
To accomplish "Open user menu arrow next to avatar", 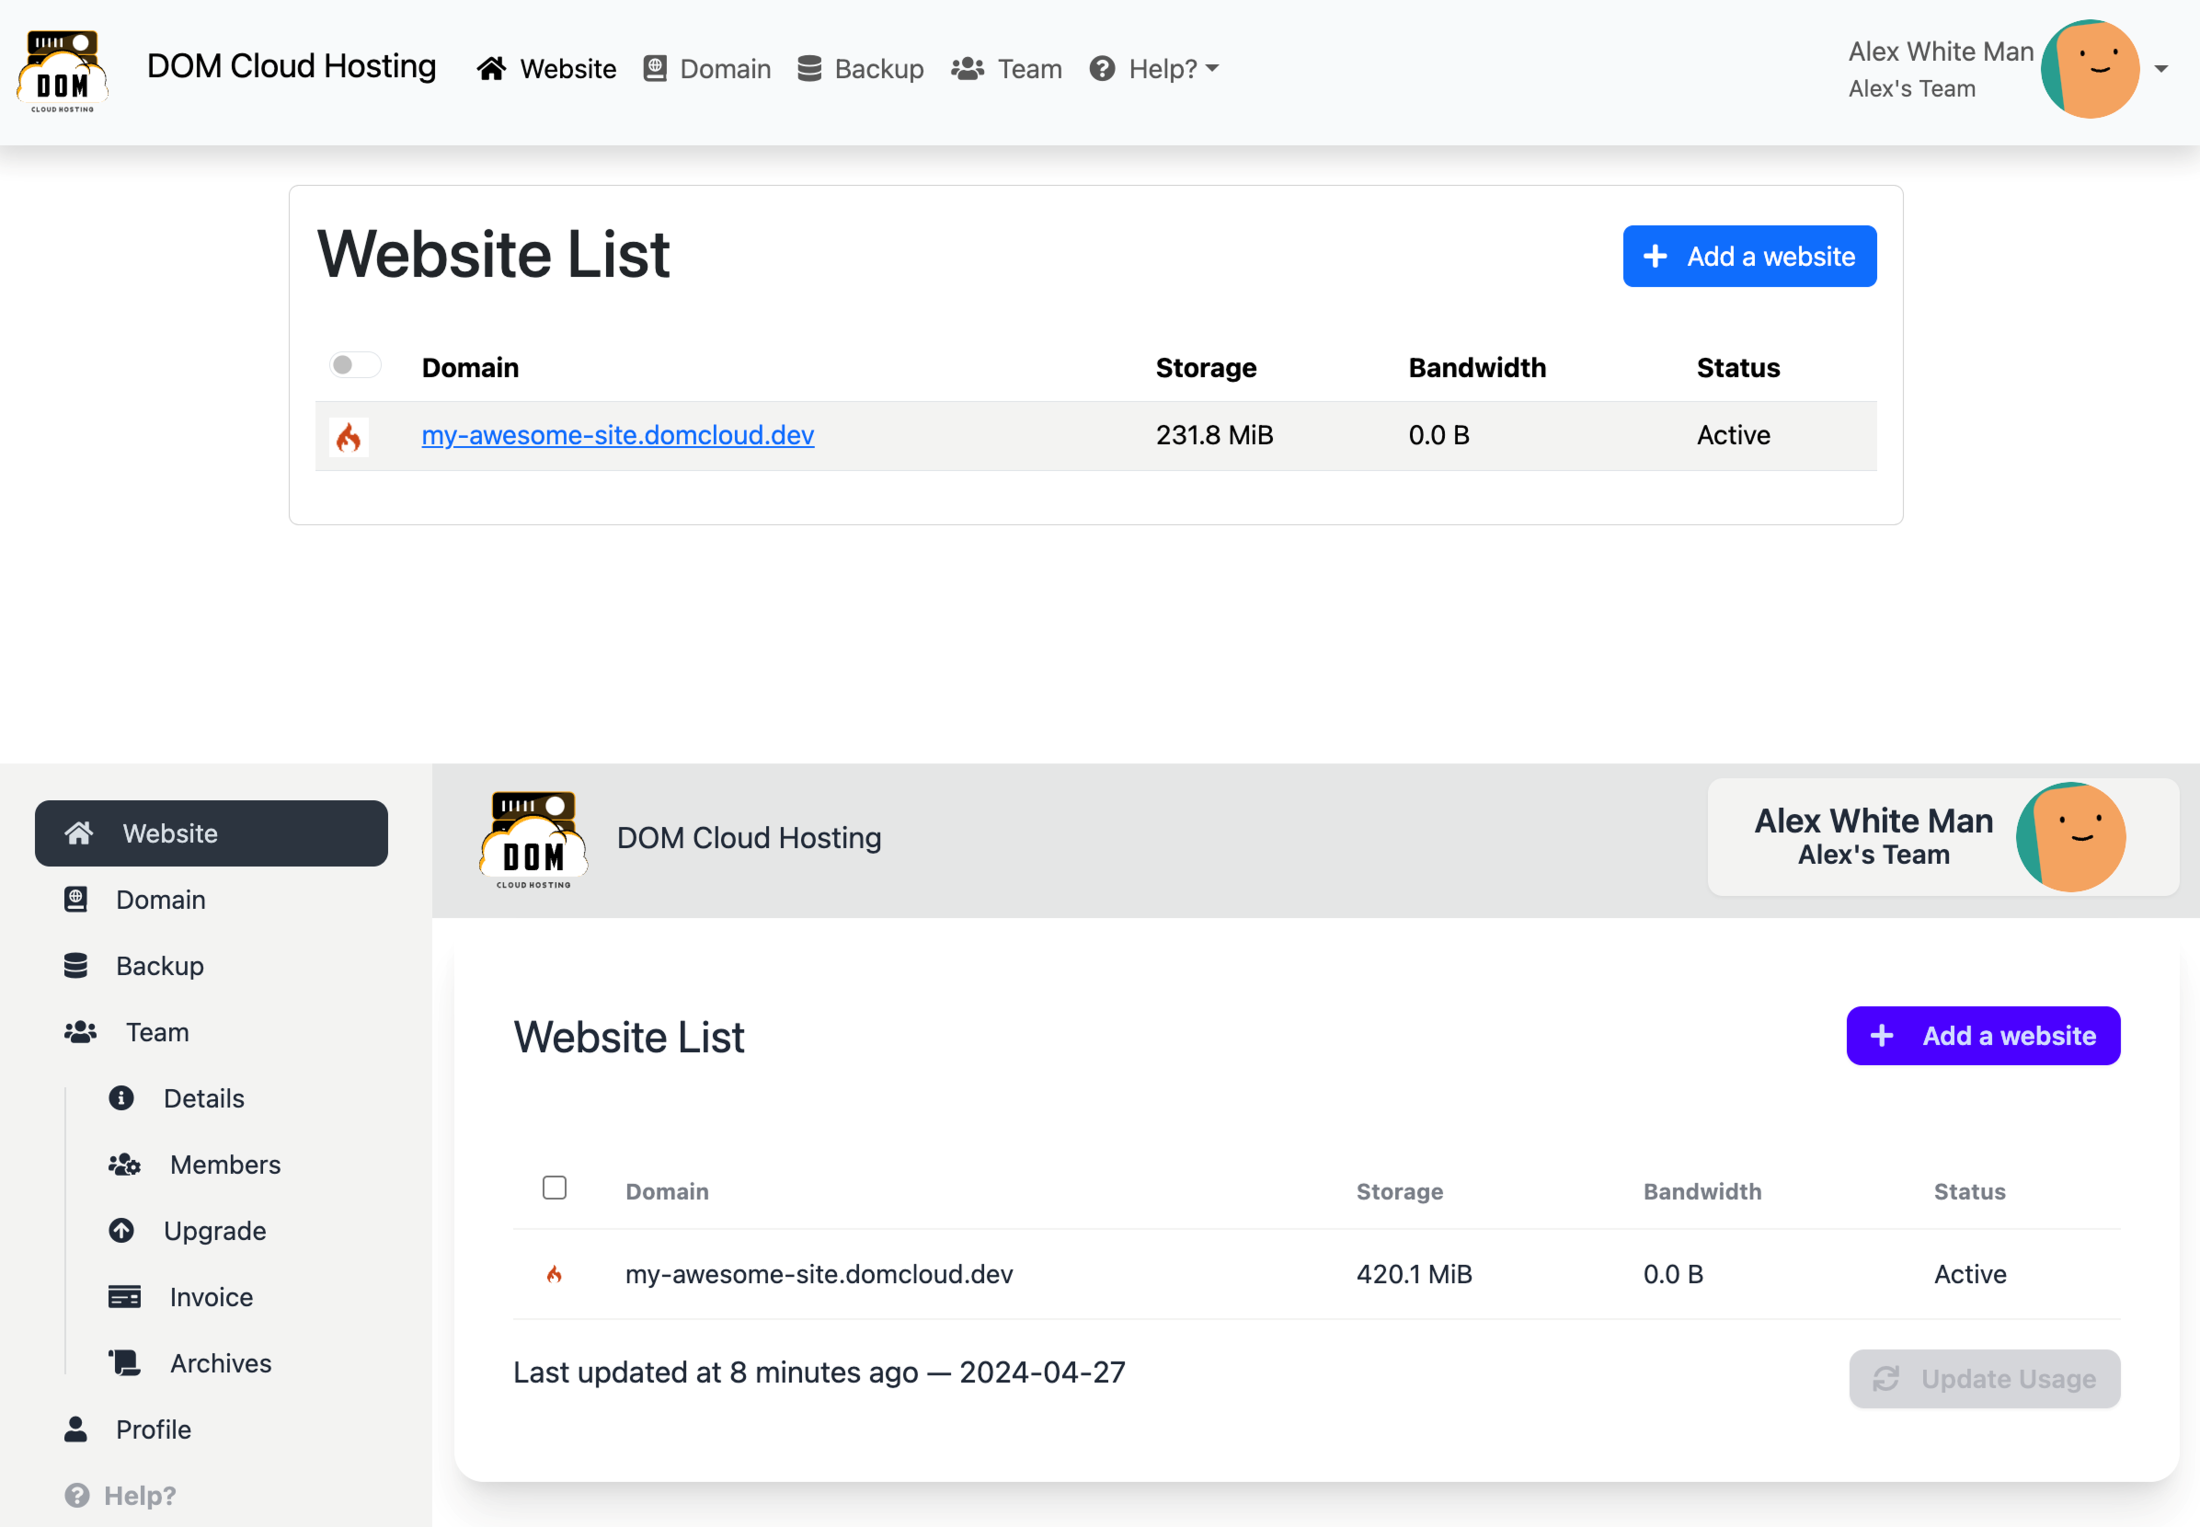I will pyautogui.click(x=2161, y=69).
